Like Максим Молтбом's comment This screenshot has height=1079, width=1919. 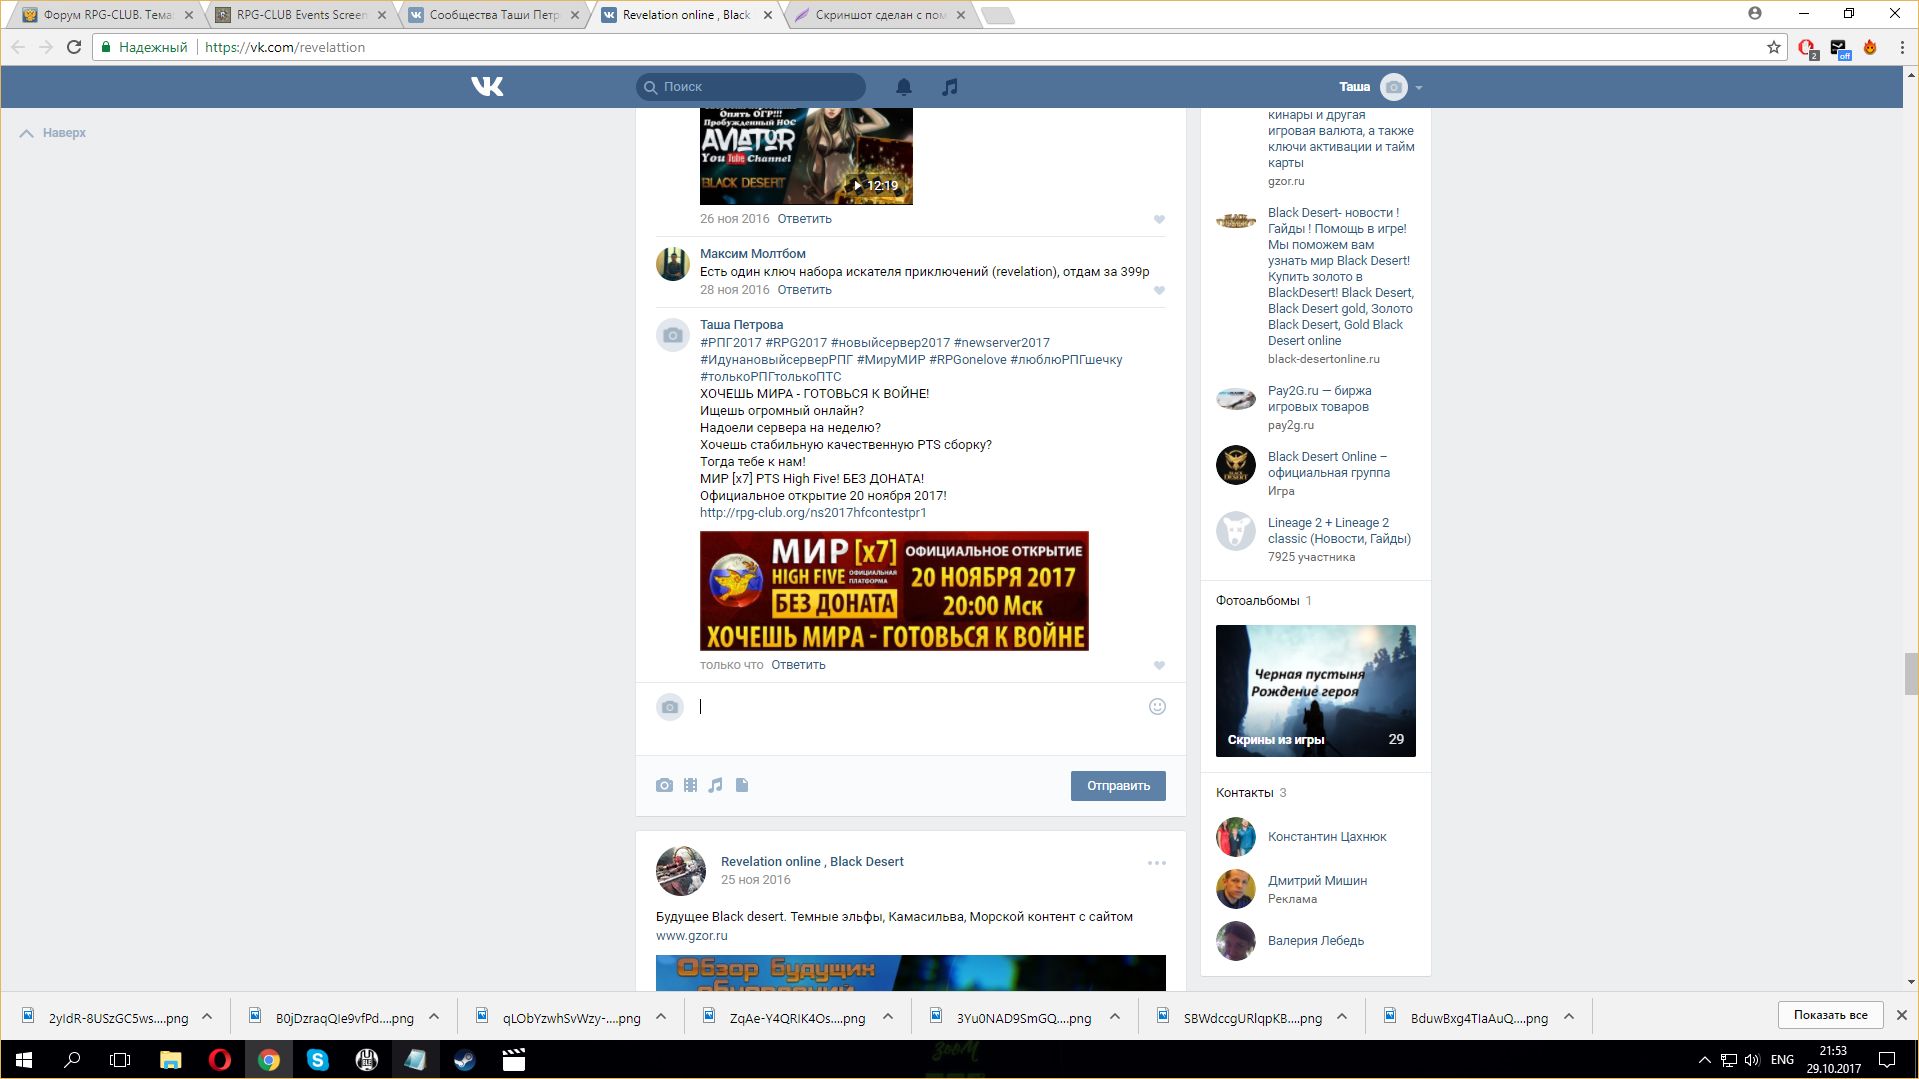[1159, 290]
